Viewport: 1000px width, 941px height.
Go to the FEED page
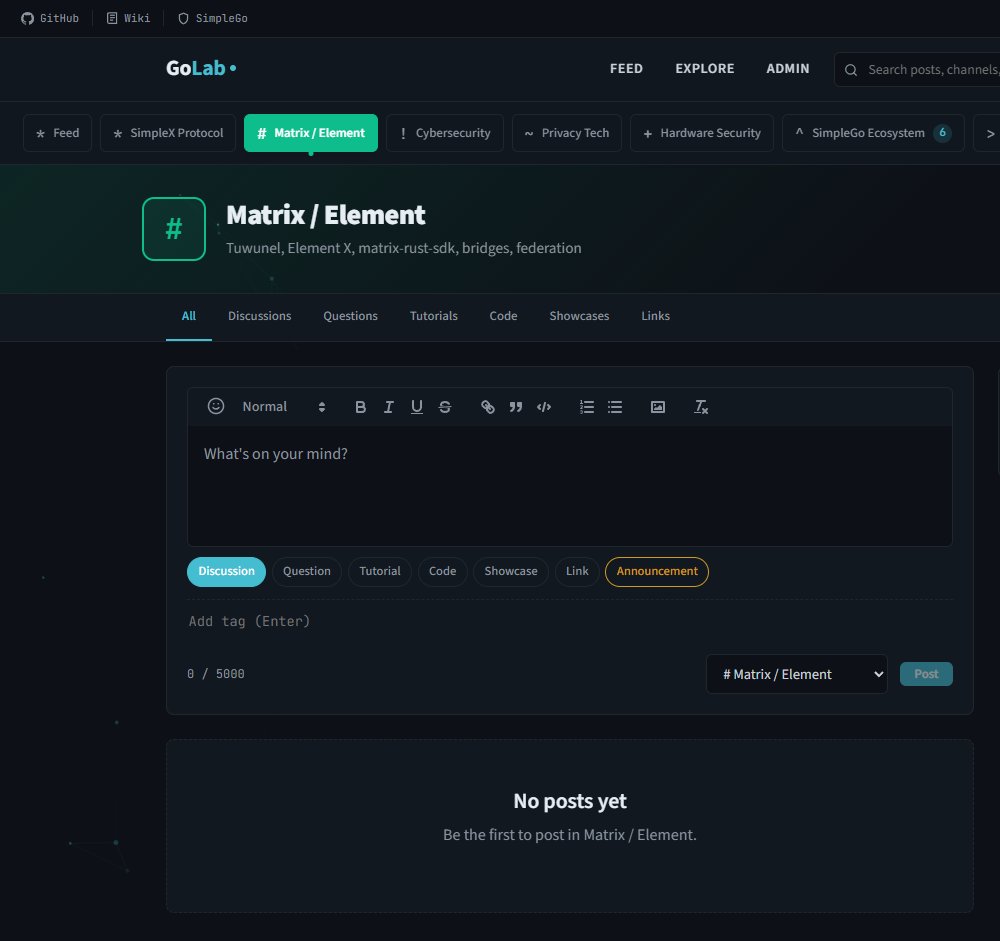[x=626, y=68]
